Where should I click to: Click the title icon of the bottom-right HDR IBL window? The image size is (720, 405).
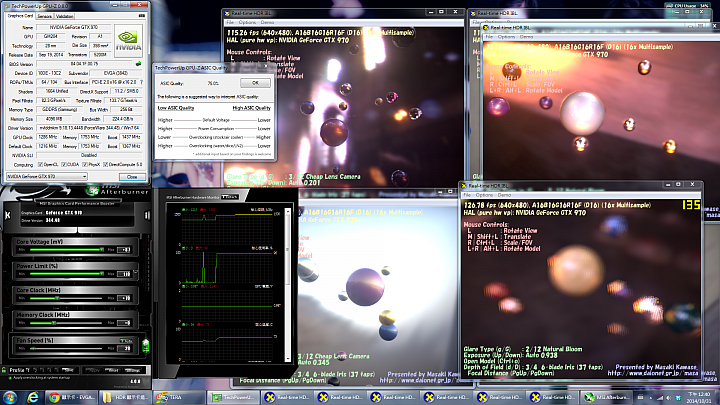464,186
